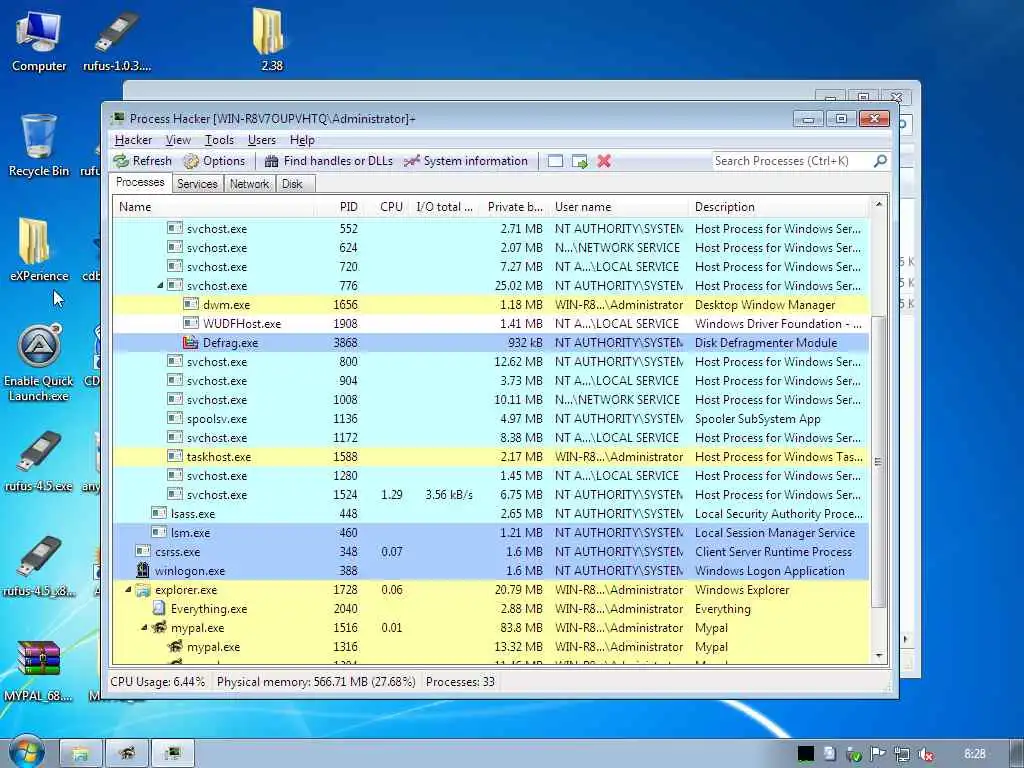Open the Hacker menu
1024x768 pixels.
click(133, 140)
